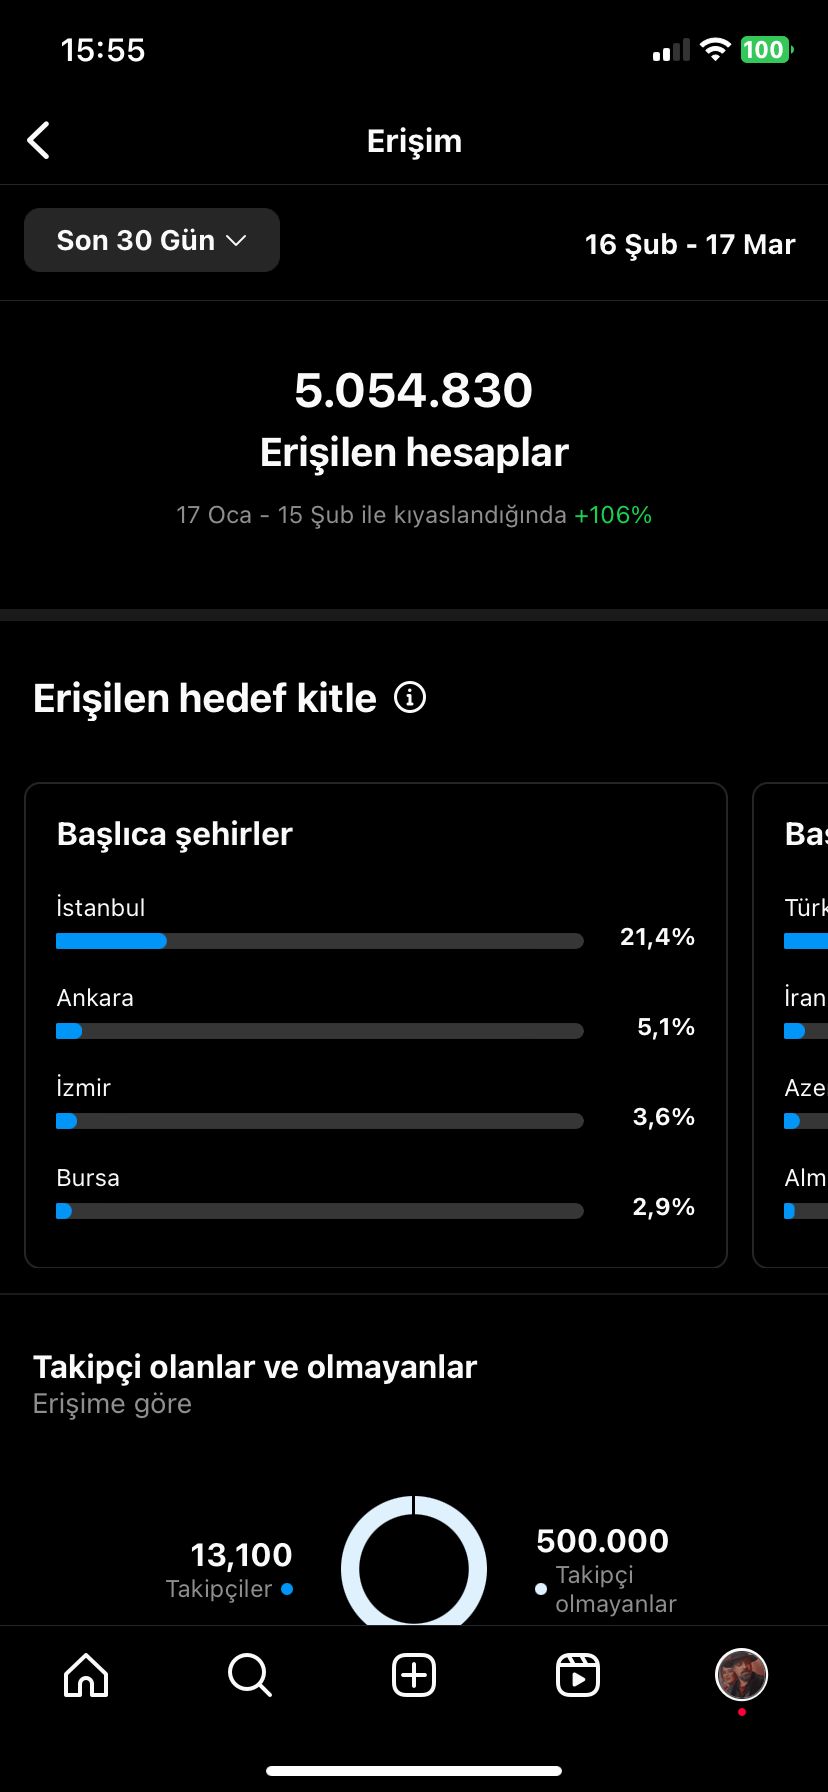Expand the Son 30 Gün dropdown
This screenshot has height=1792, width=828.
pos(152,240)
